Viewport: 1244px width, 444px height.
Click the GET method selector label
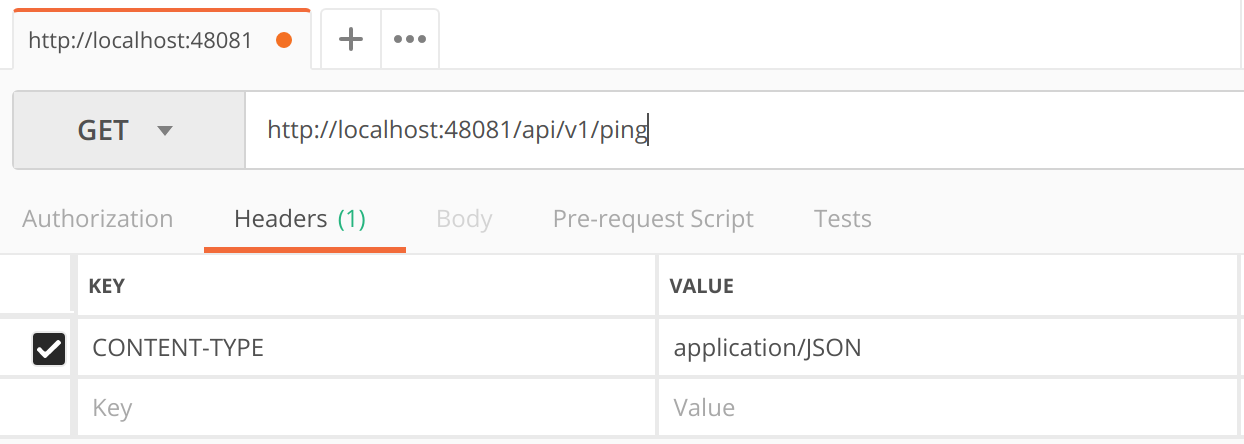103,131
